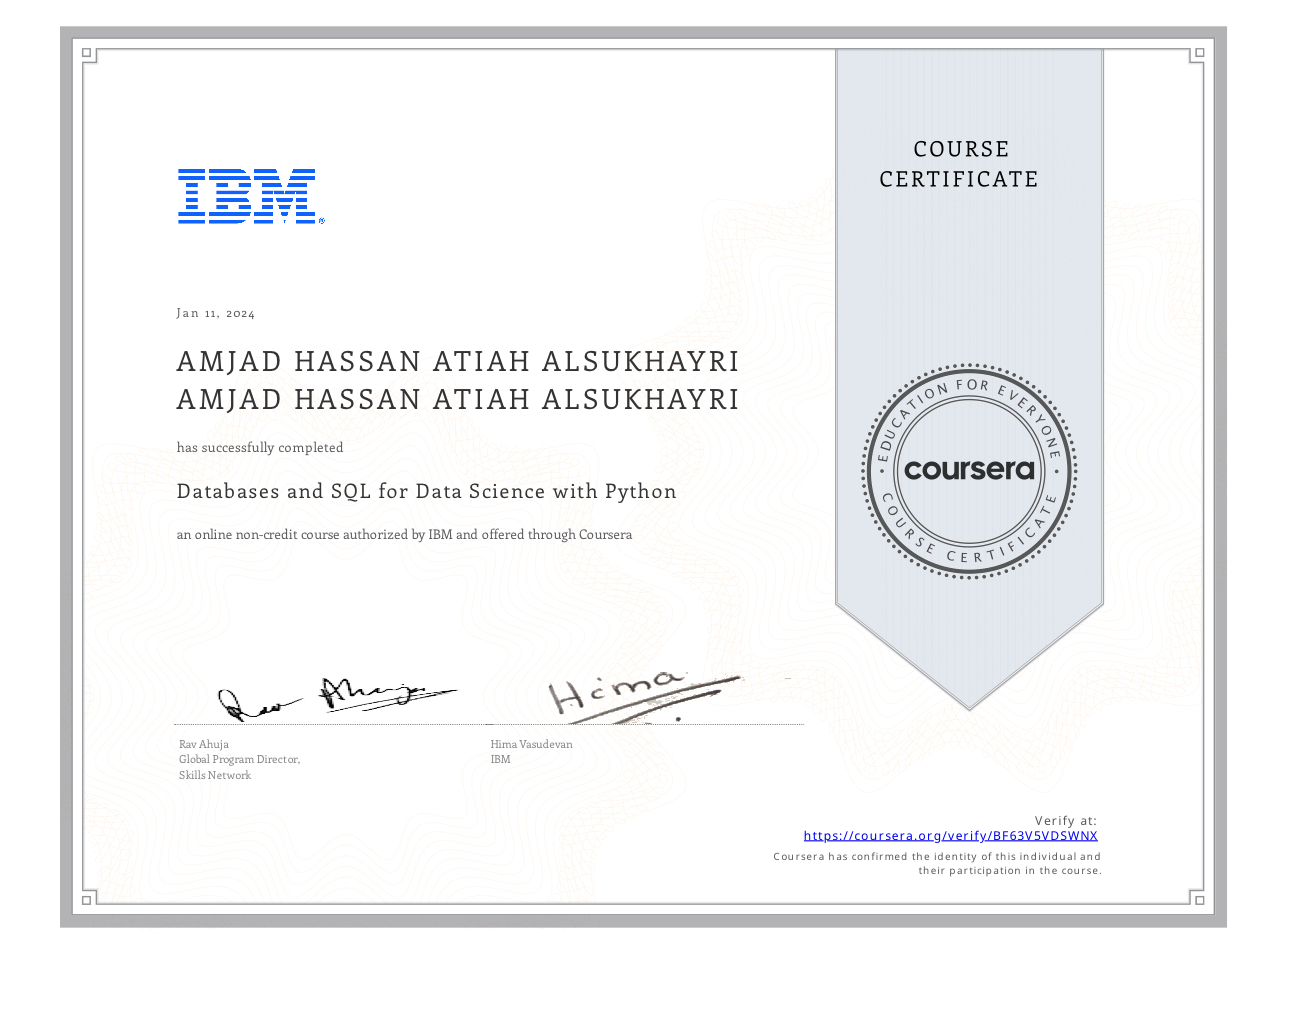Click the bottom-left corner ornament square

pos(87,900)
